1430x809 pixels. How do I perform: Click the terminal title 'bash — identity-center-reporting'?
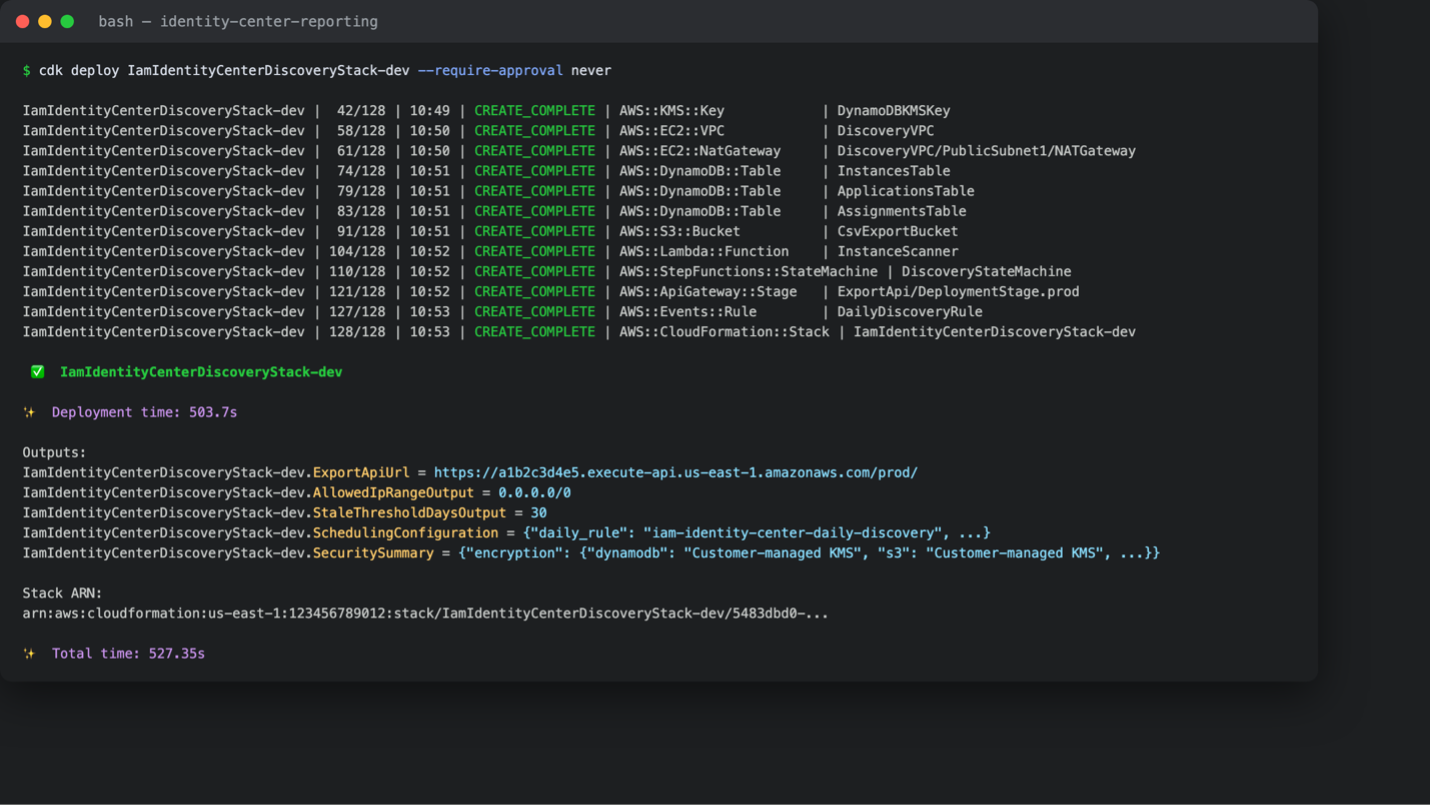[x=238, y=21]
